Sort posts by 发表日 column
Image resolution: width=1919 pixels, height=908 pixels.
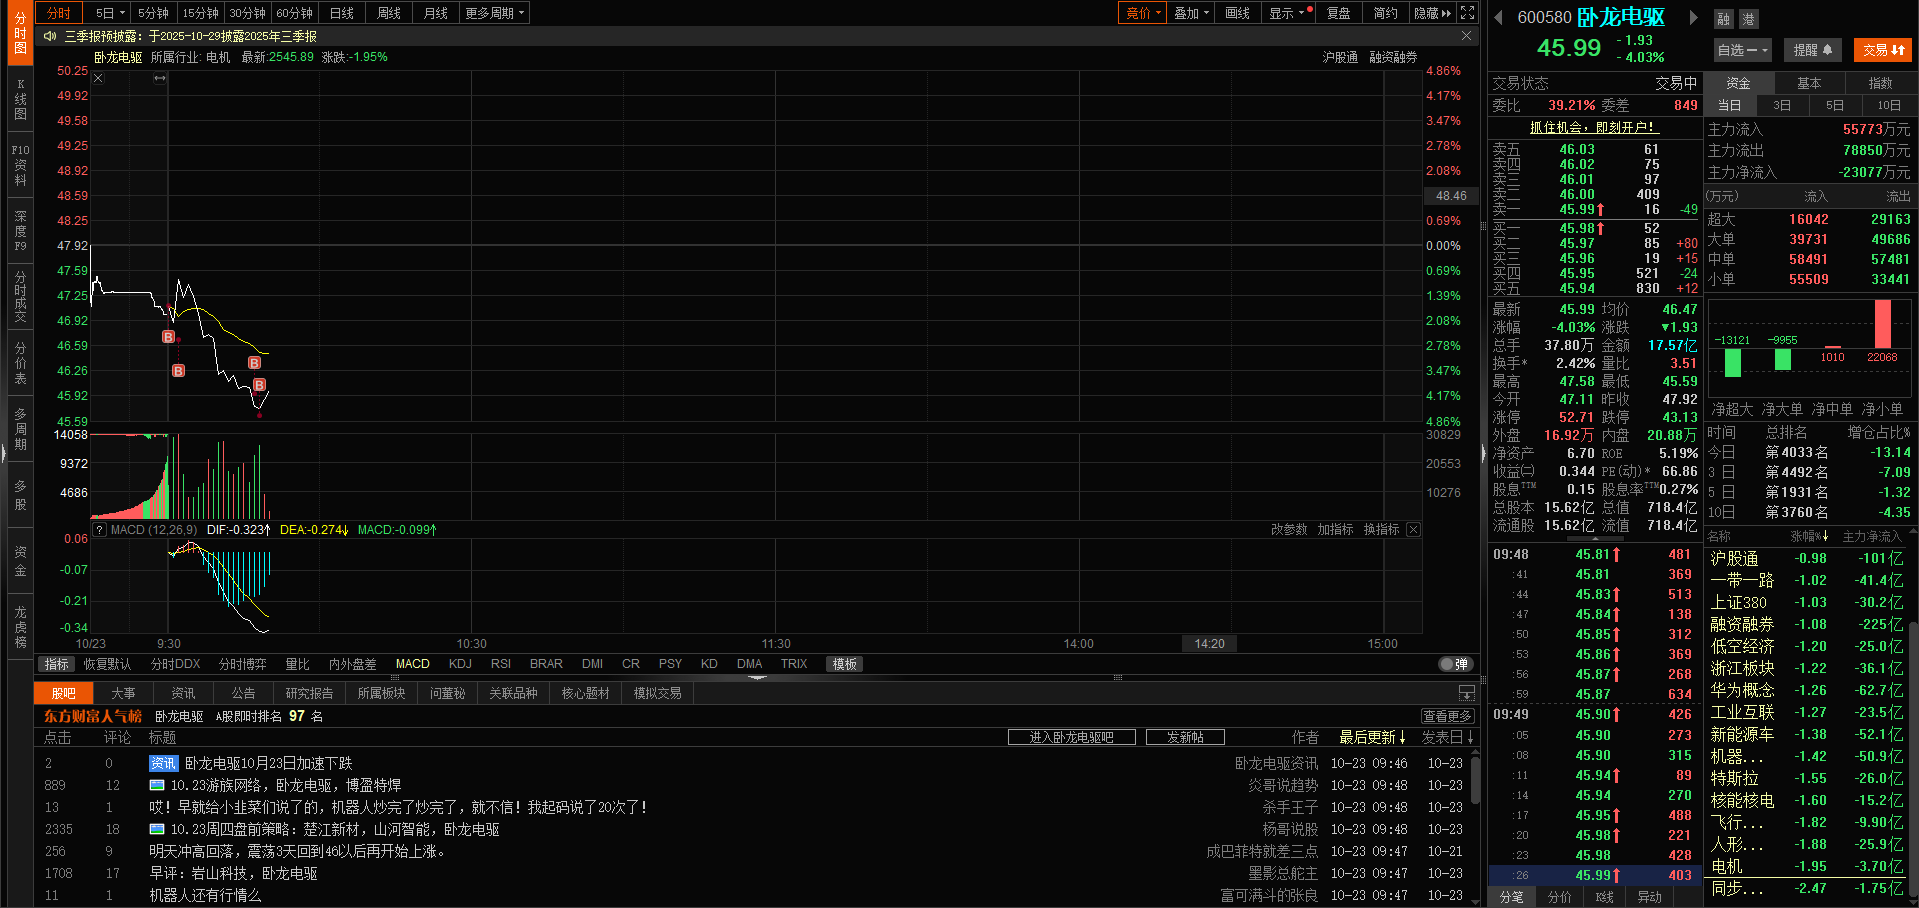[1448, 737]
